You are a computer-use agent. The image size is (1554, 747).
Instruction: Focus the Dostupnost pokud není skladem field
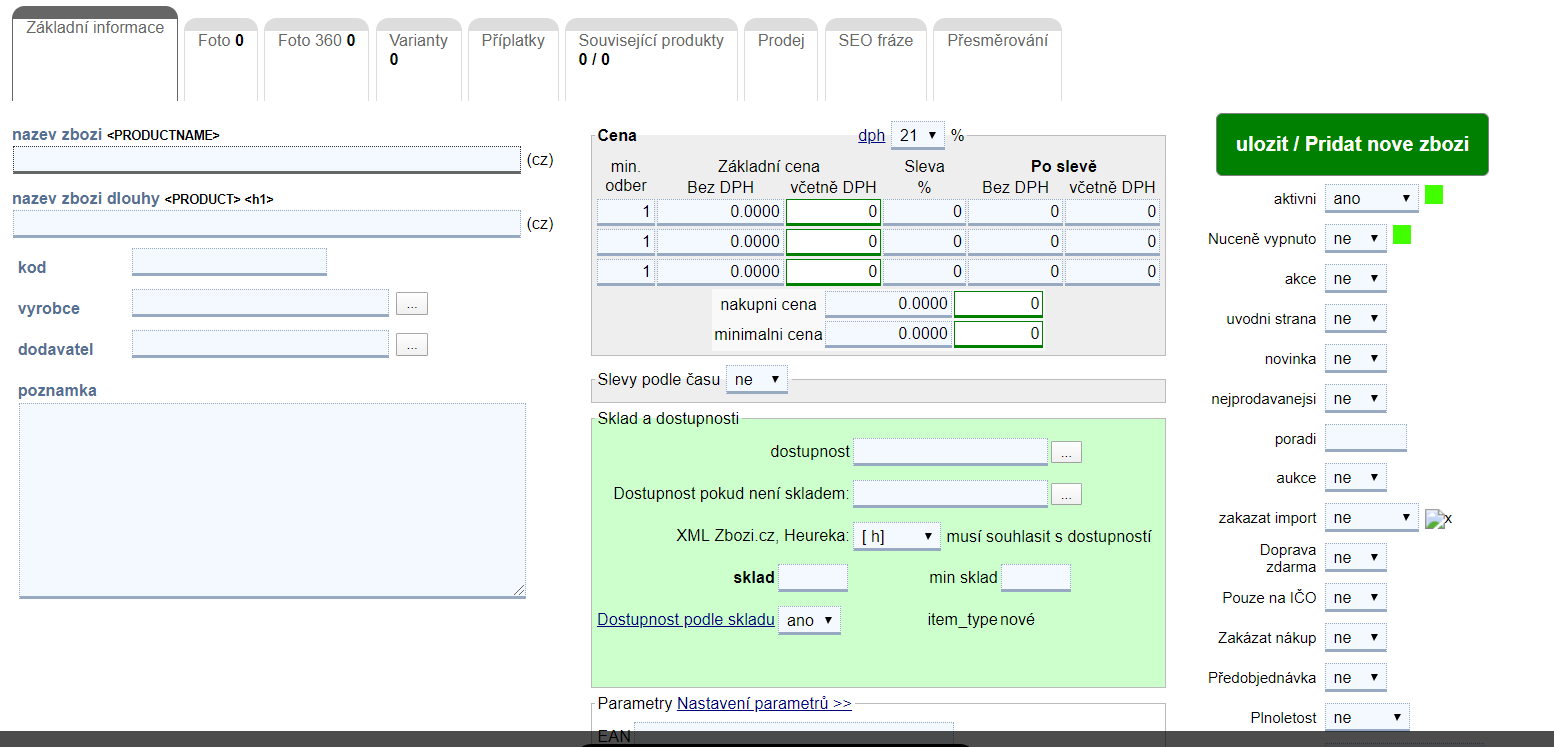[x=950, y=494]
